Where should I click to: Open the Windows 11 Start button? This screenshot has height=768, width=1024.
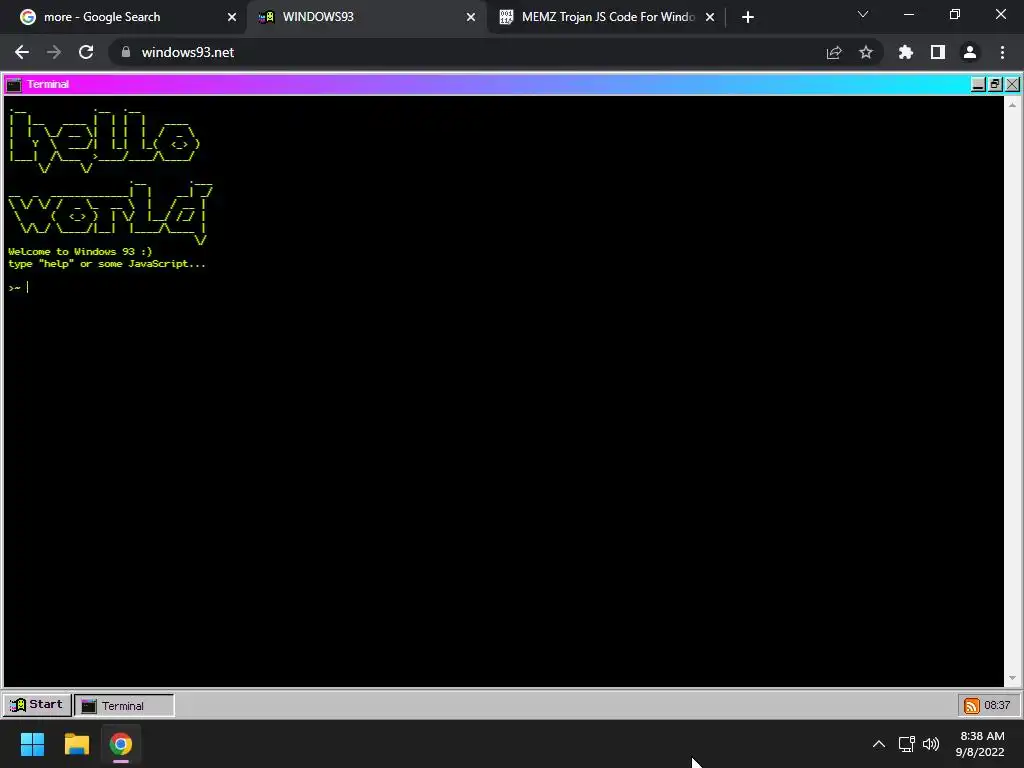point(33,744)
